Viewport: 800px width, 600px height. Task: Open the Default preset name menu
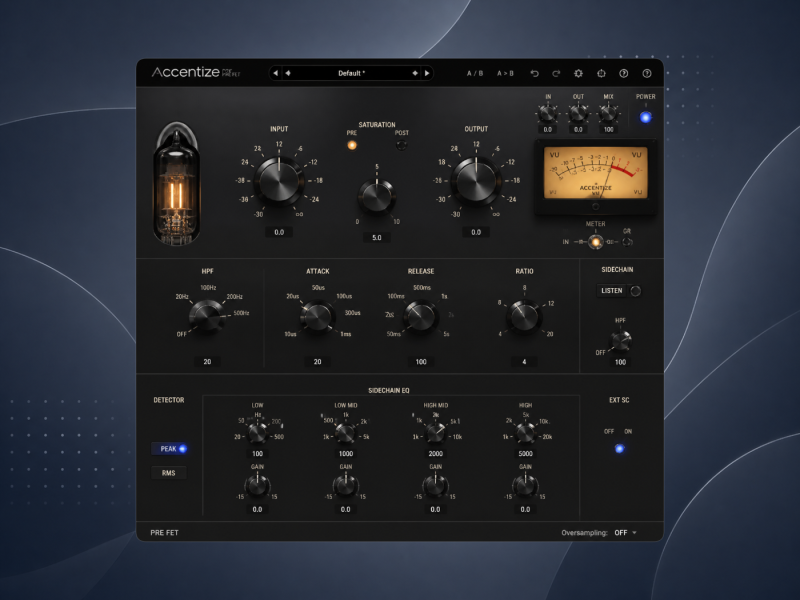pos(351,73)
